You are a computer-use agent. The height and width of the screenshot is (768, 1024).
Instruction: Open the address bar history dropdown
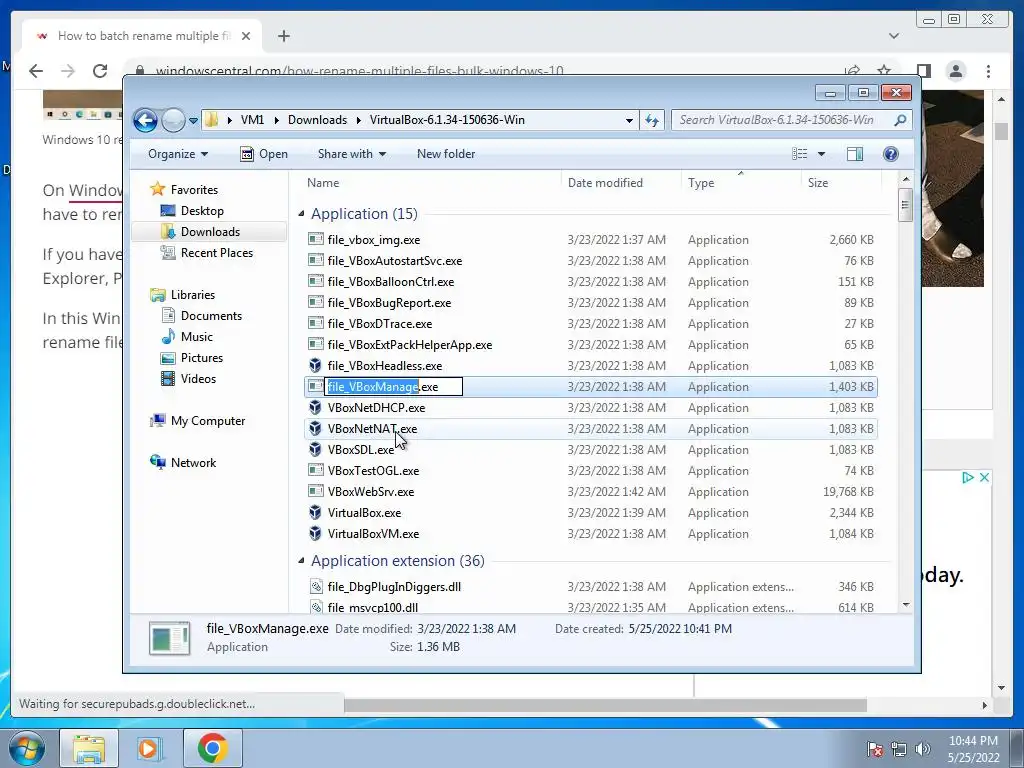click(629, 121)
